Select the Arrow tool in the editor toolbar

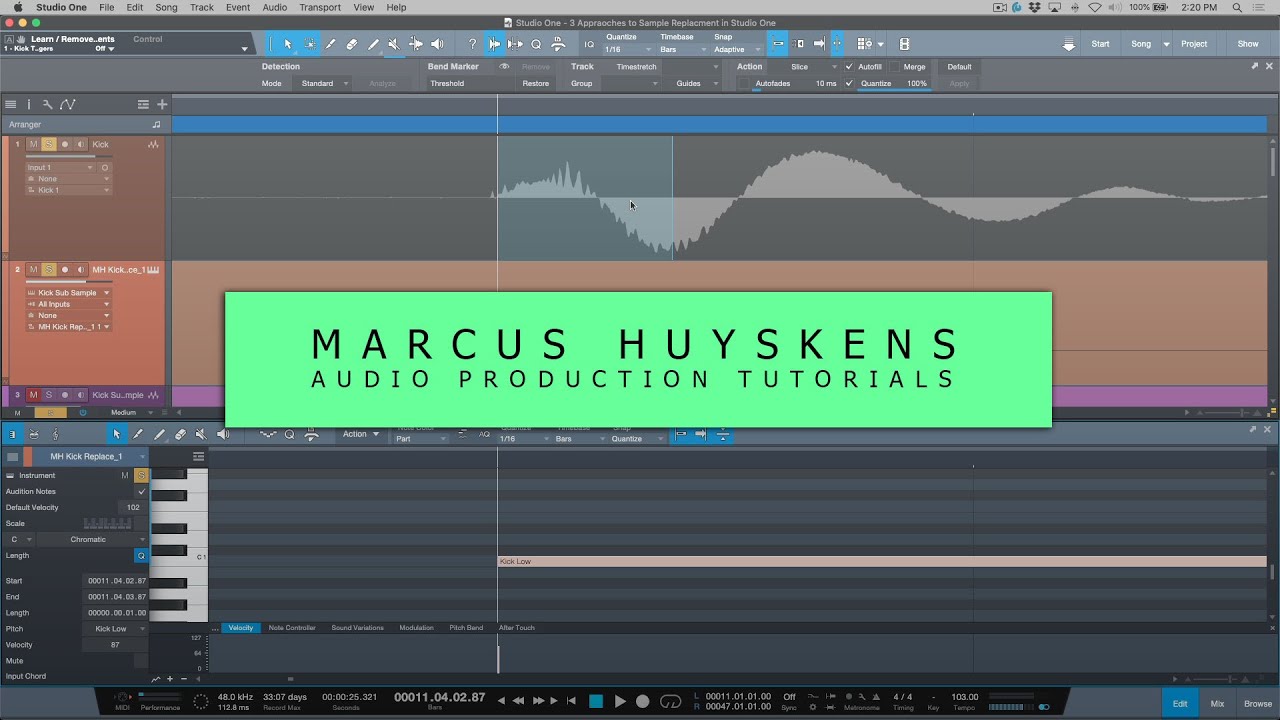pyautogui.click(x=116, y=434)
